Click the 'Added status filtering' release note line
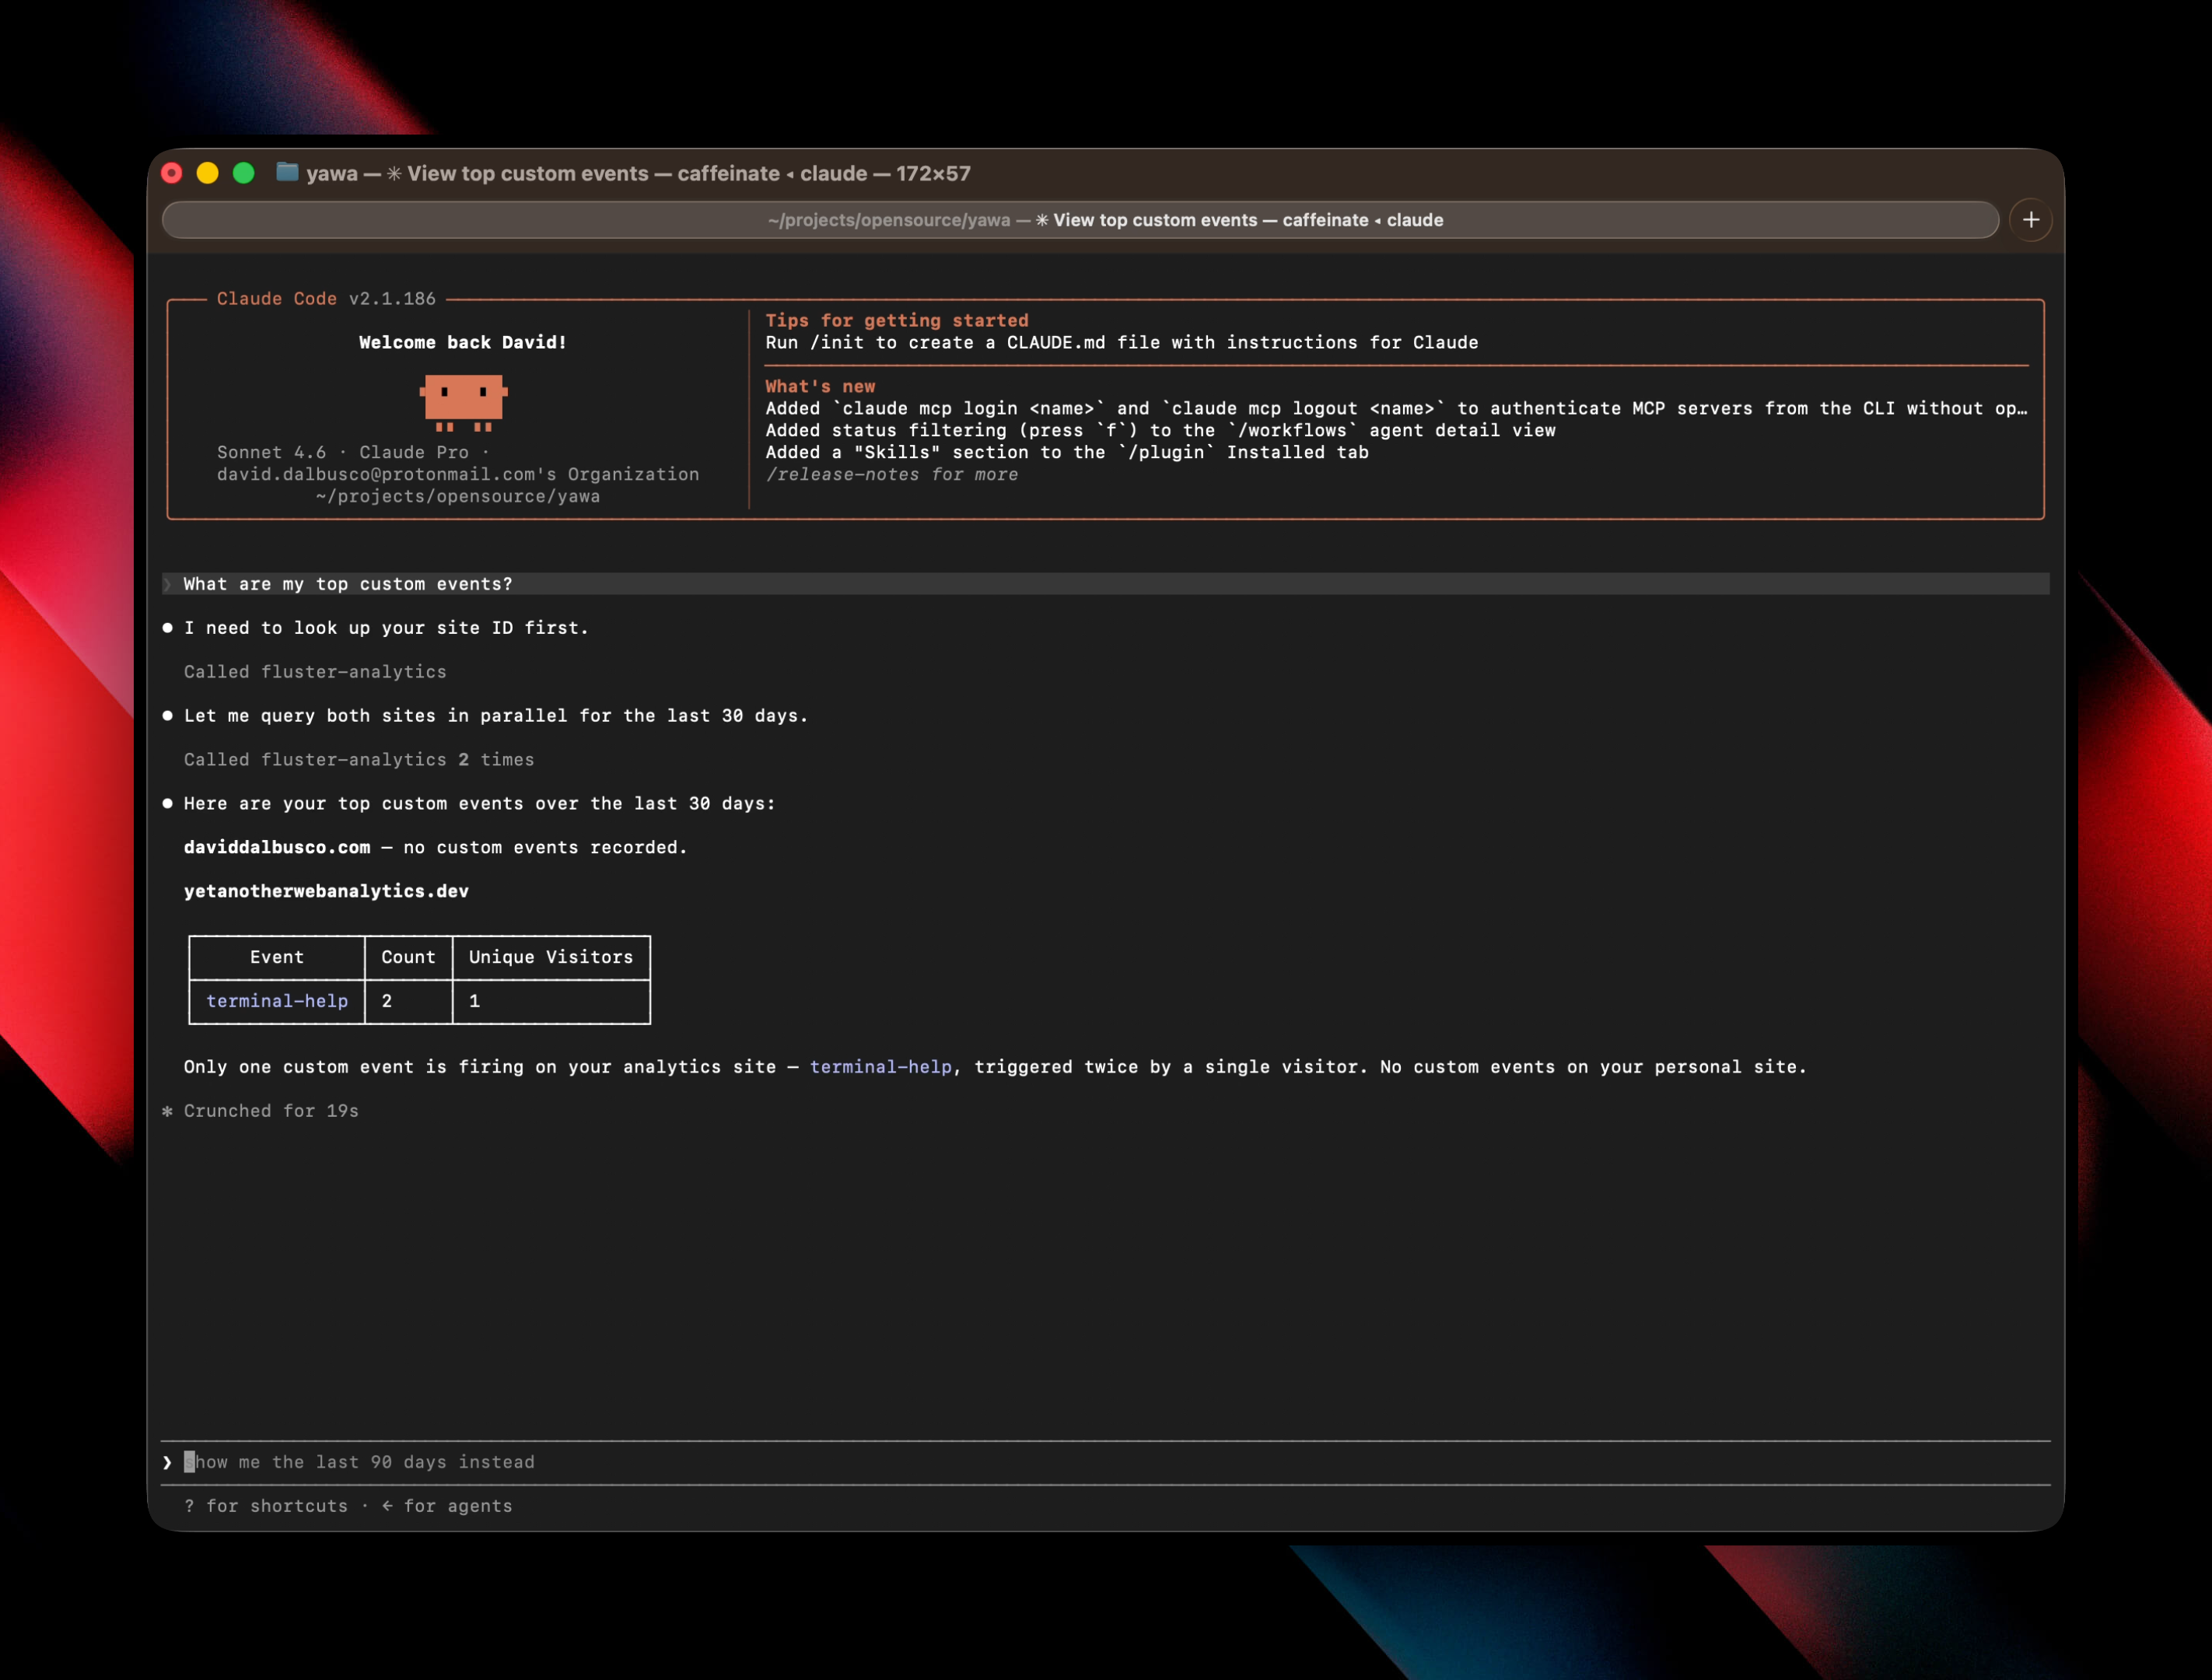The height and width of the screenshot is (1680, 2212). click(x=1160, y=430)
